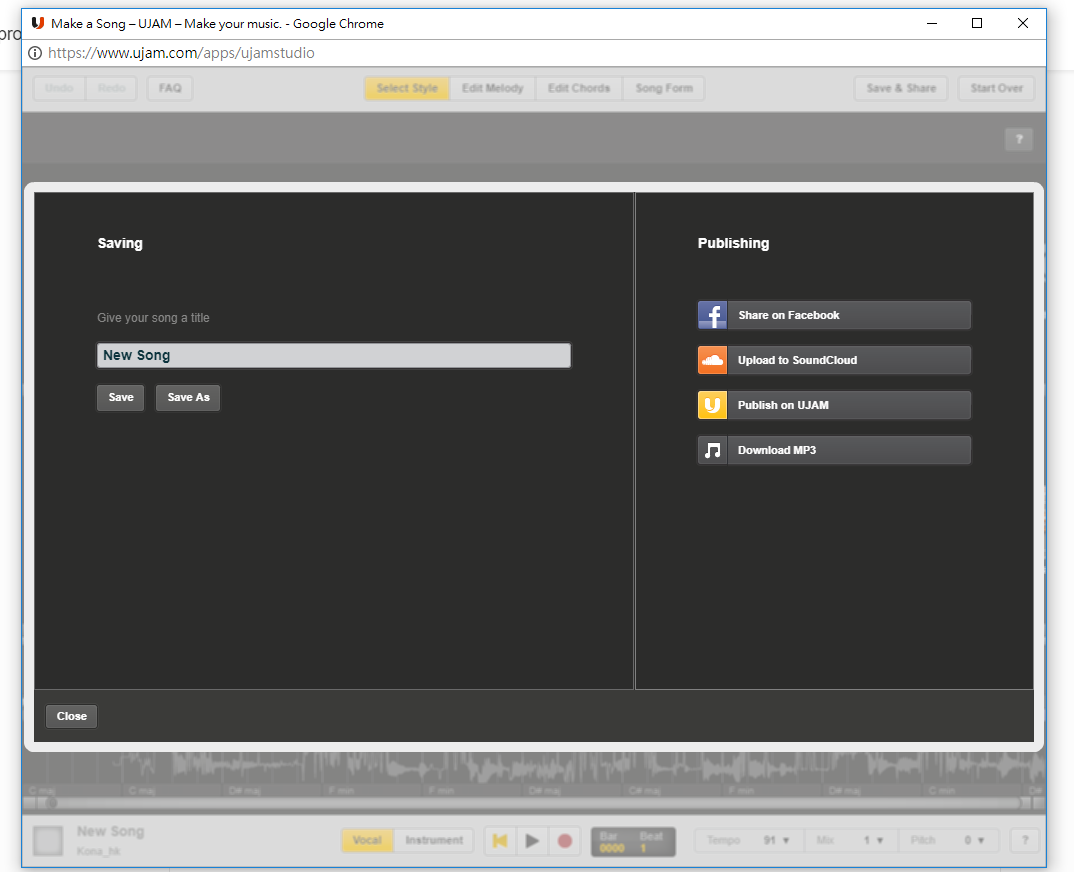Start recording with the red button

(564, 840)
